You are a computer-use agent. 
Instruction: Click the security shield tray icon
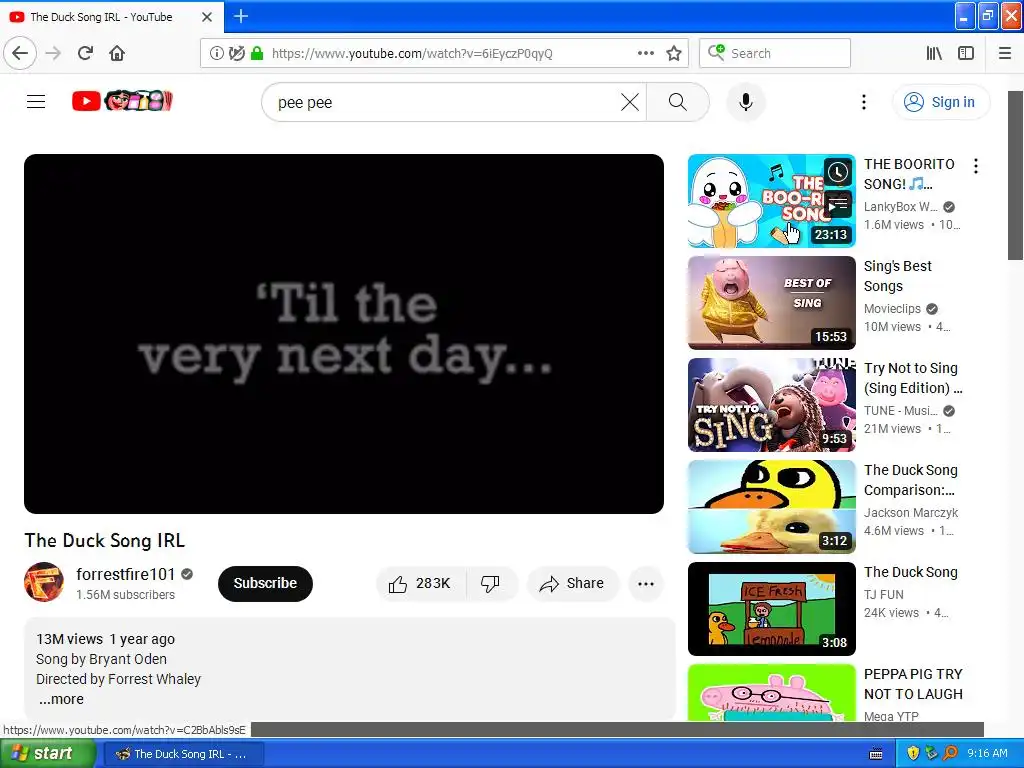913,754
